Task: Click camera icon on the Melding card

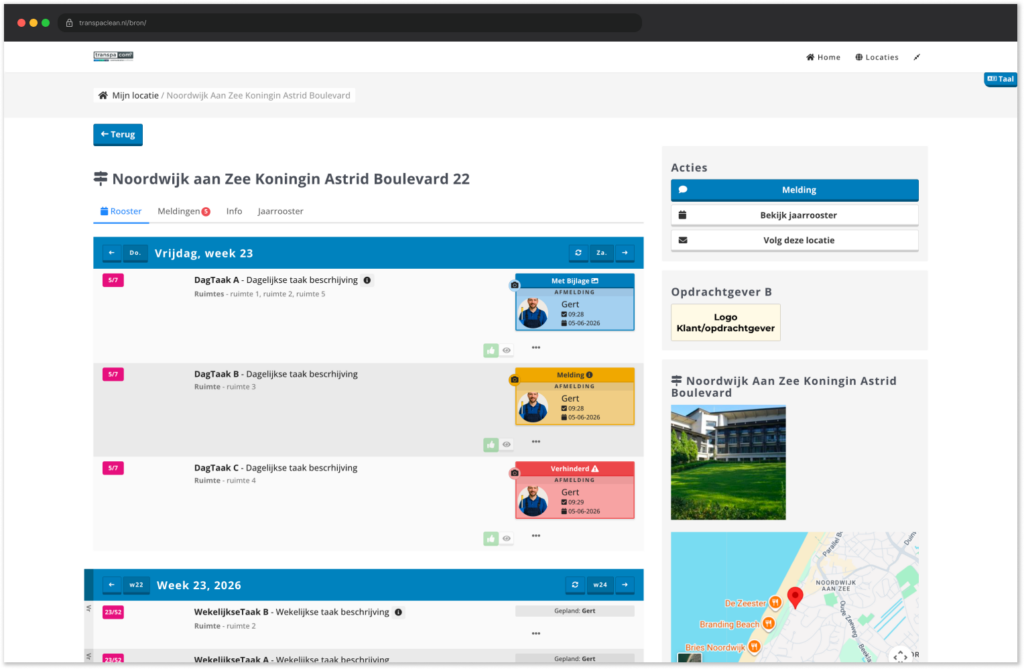Action: [x=515, y=379]
